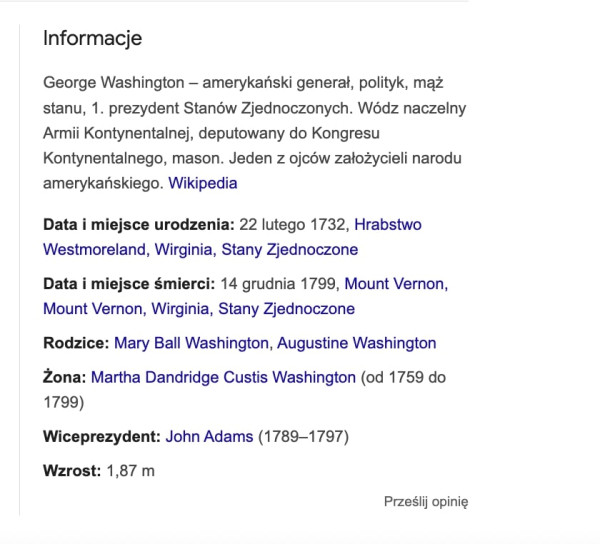
Task: Open Mount Vernon link right after 14 grudnia 1799
Action: tap(397, 284)
